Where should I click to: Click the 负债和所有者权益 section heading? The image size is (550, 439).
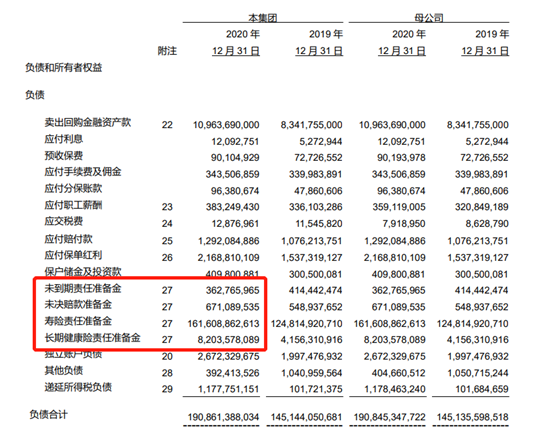pos(63,68)
